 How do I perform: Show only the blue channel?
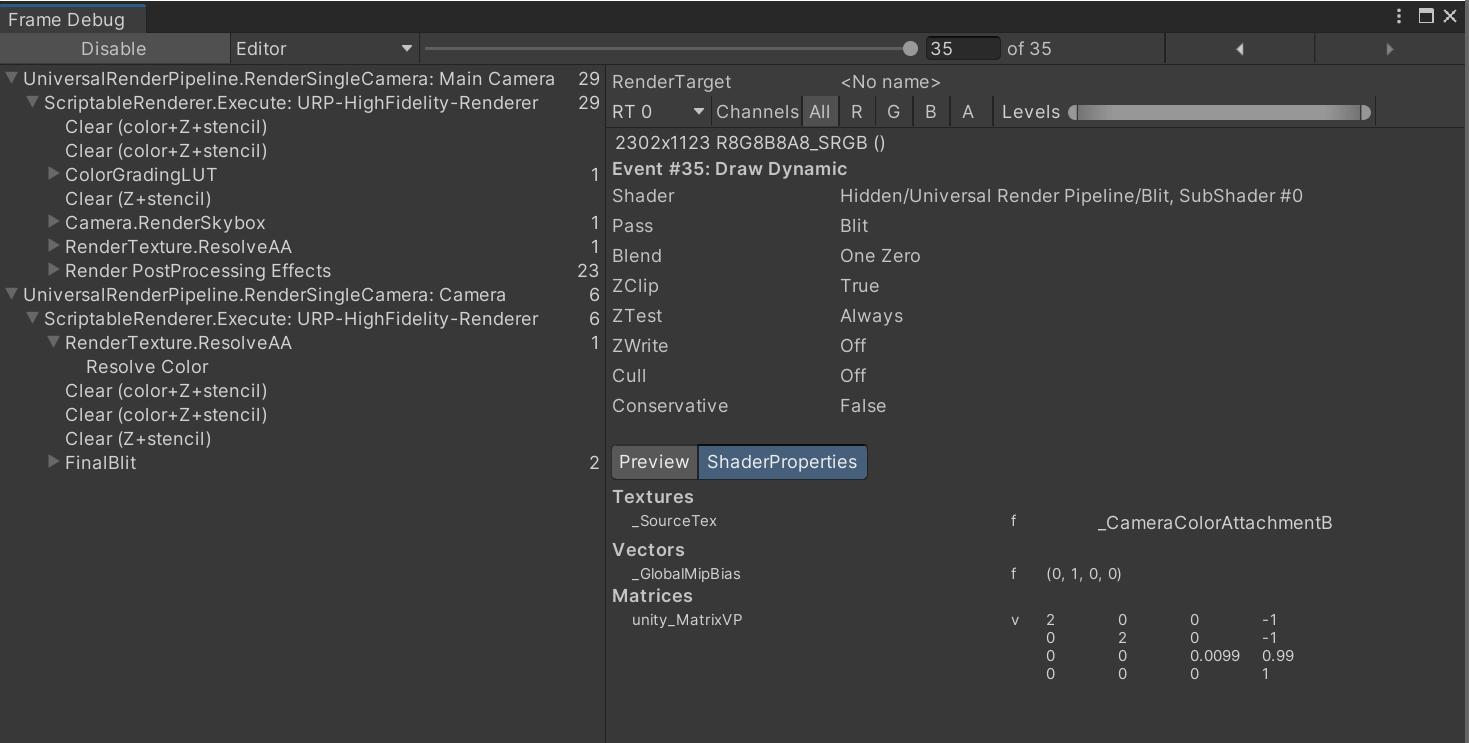(x=930, y=111)
